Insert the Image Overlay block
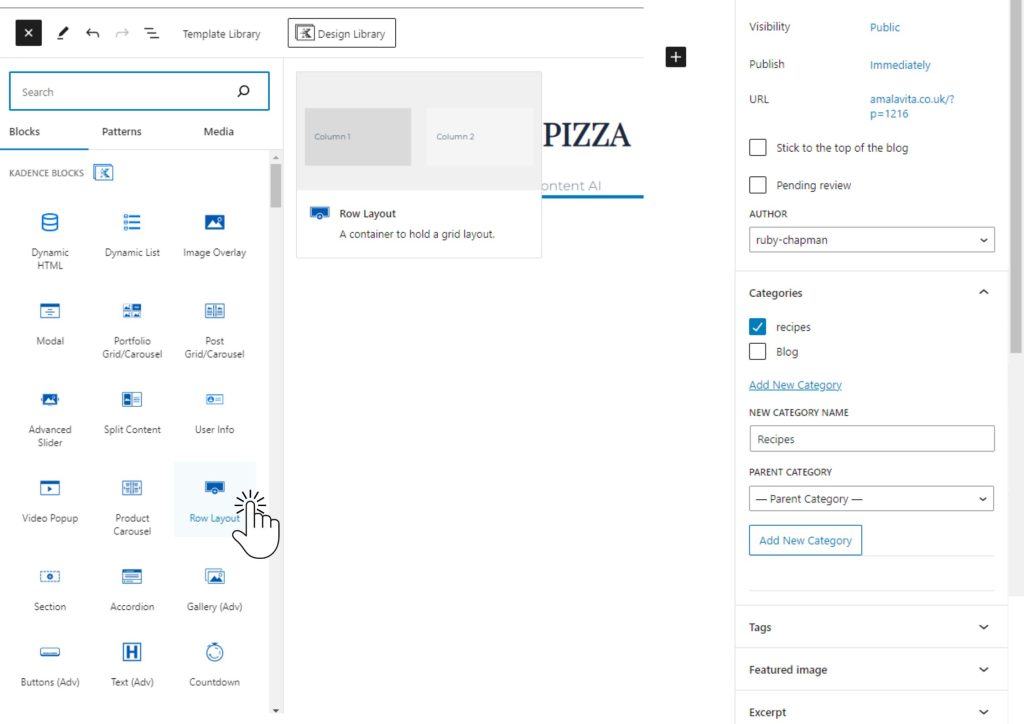This screenshot has width=1024, height=724. coord(214,223)
